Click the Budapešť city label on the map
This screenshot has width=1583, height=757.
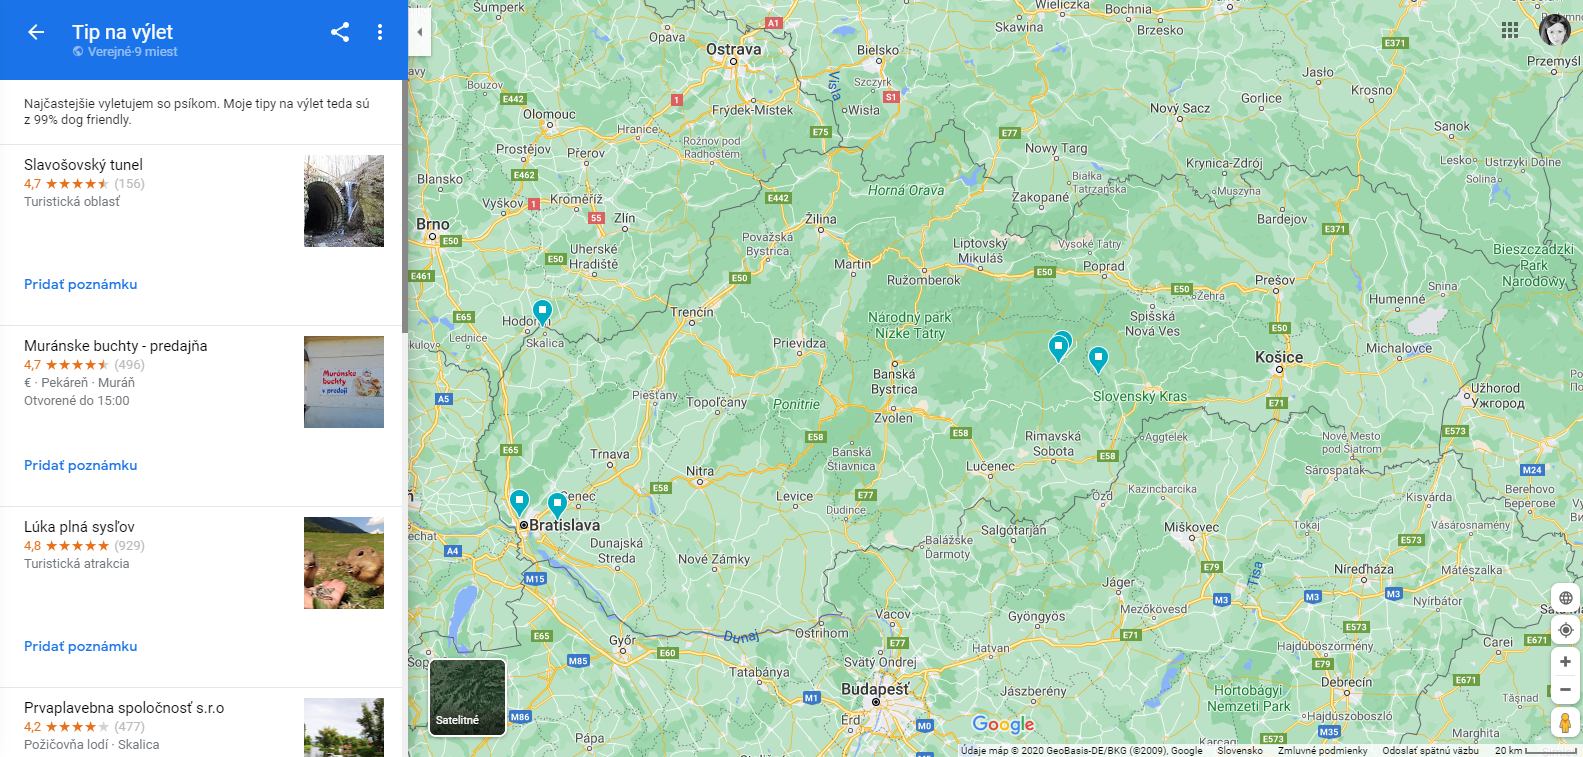[875, 689]
